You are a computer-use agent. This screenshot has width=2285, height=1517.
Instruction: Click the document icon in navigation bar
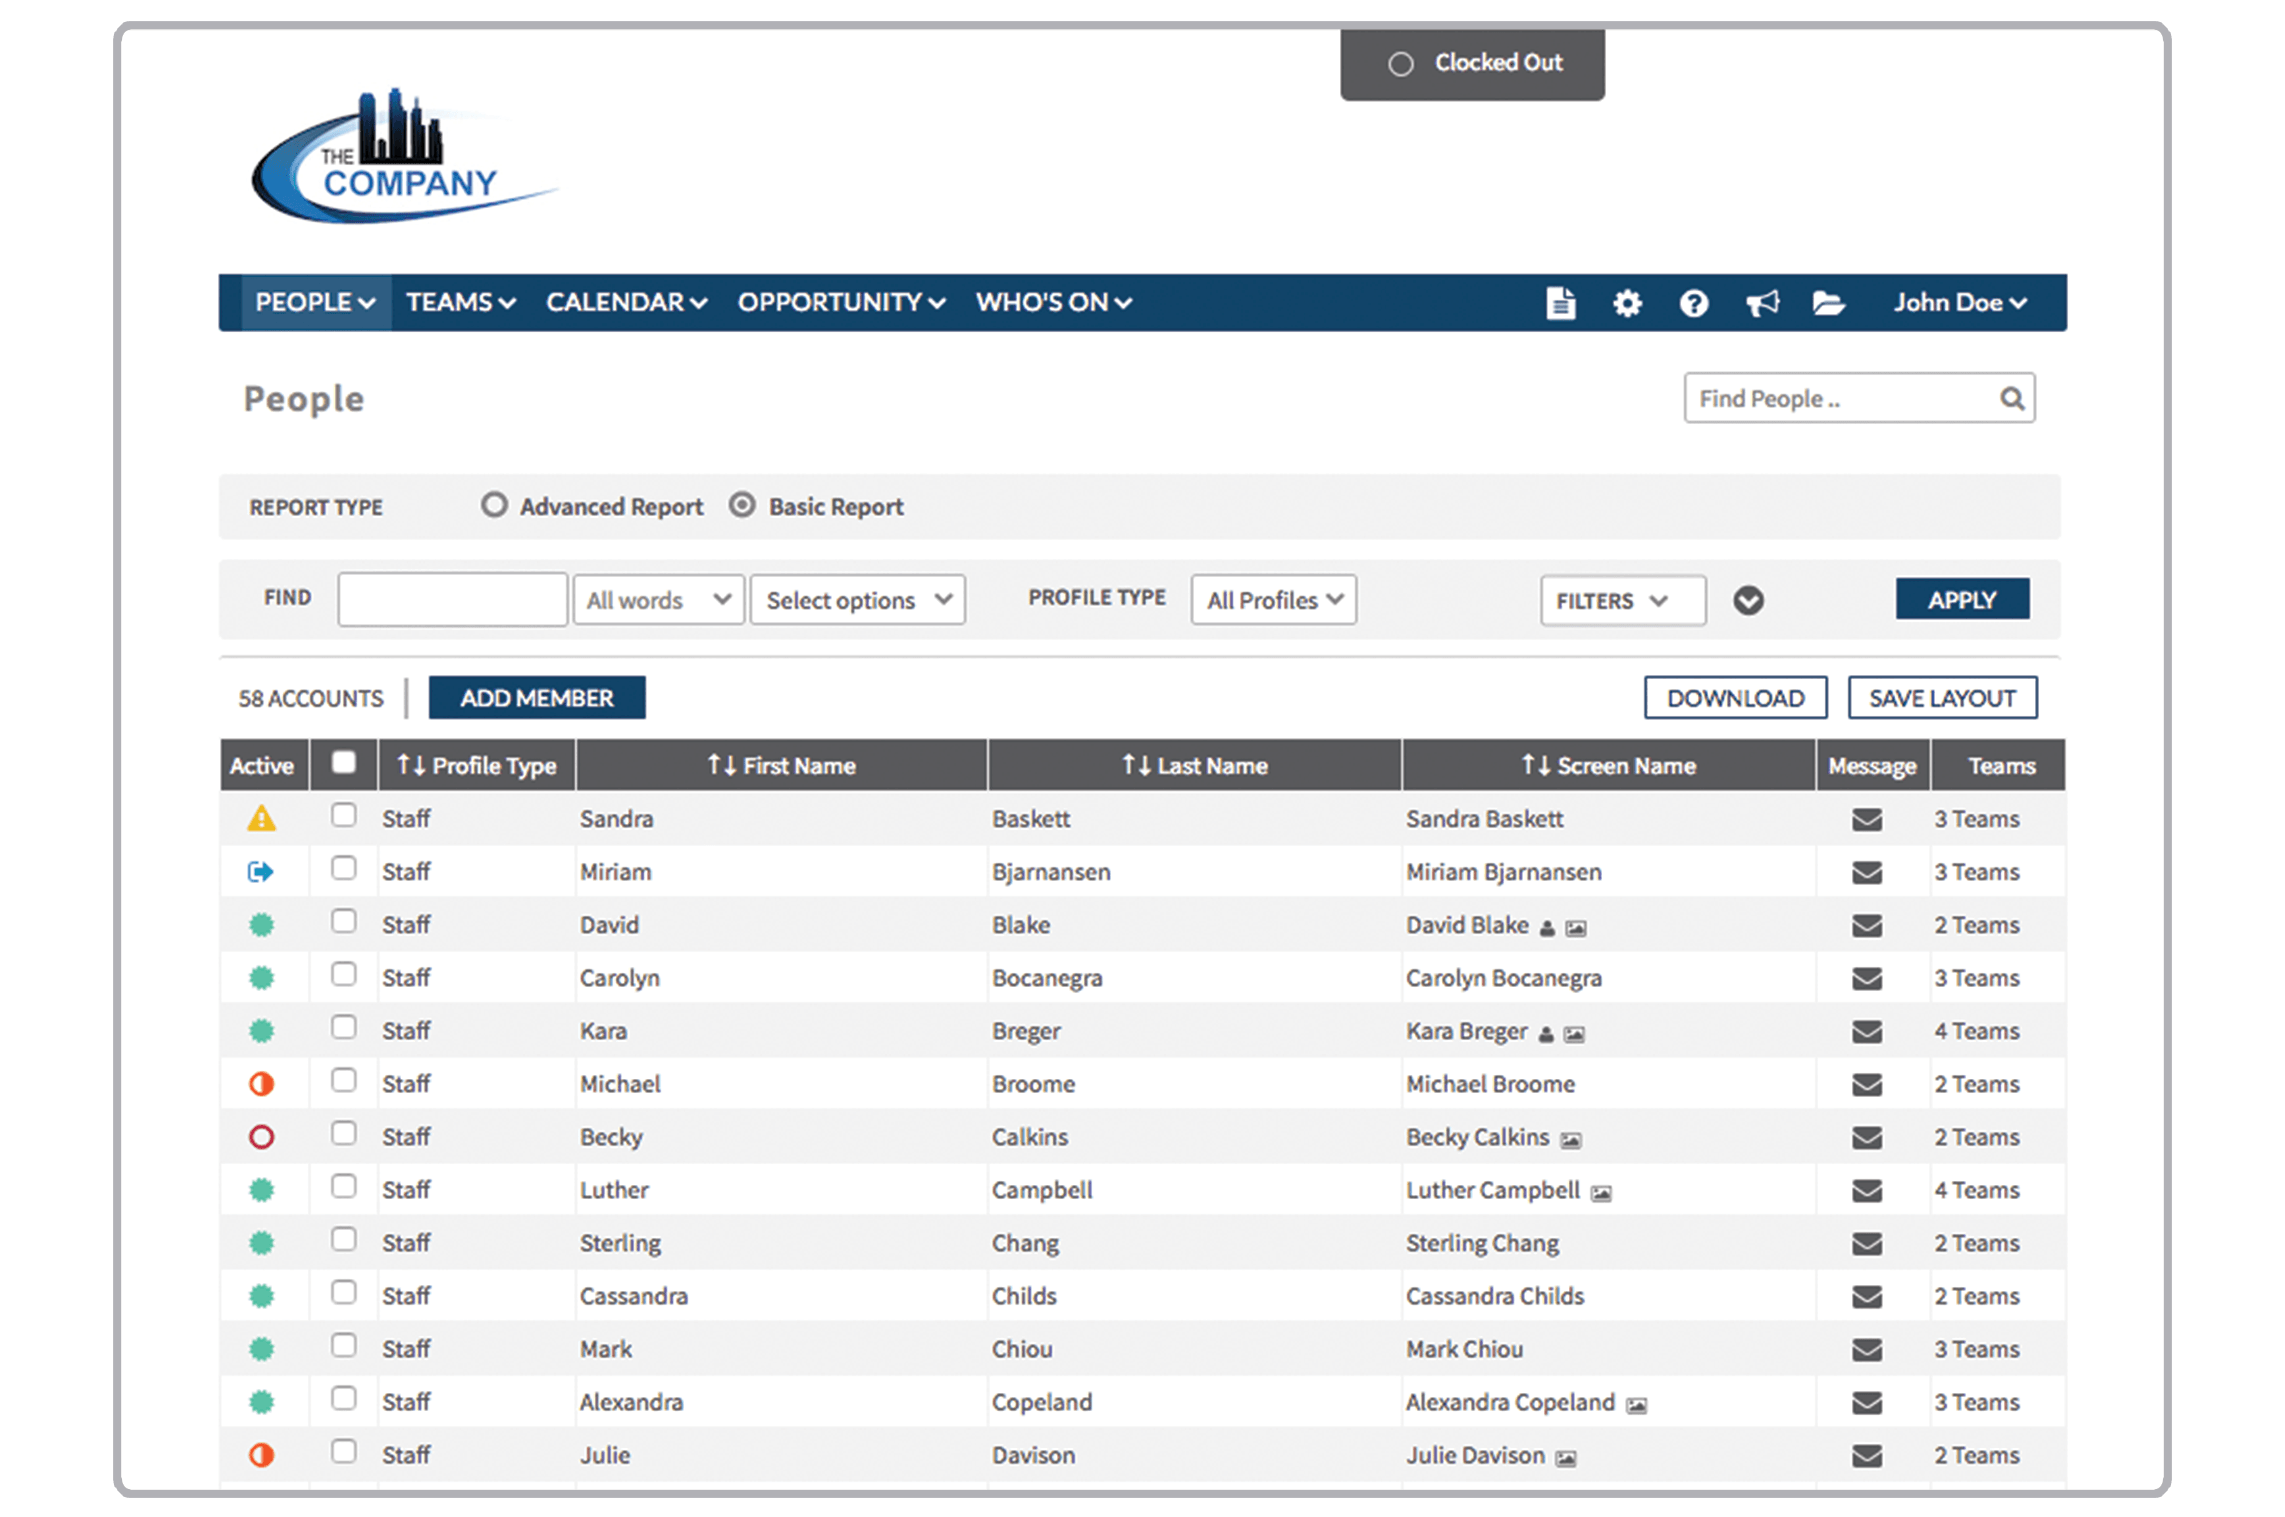[x=1560, y=303]
